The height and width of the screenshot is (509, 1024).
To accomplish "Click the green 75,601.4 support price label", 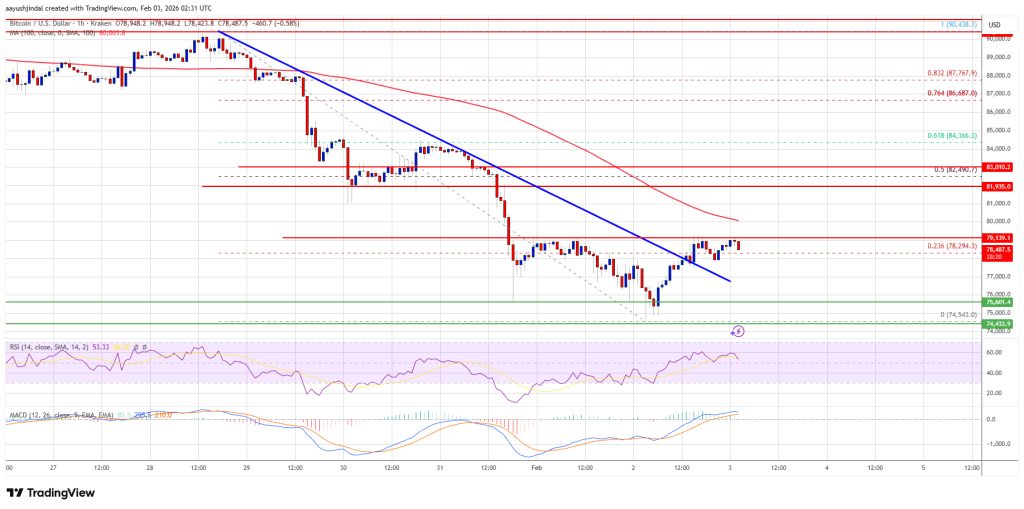I will pos(998,303).
